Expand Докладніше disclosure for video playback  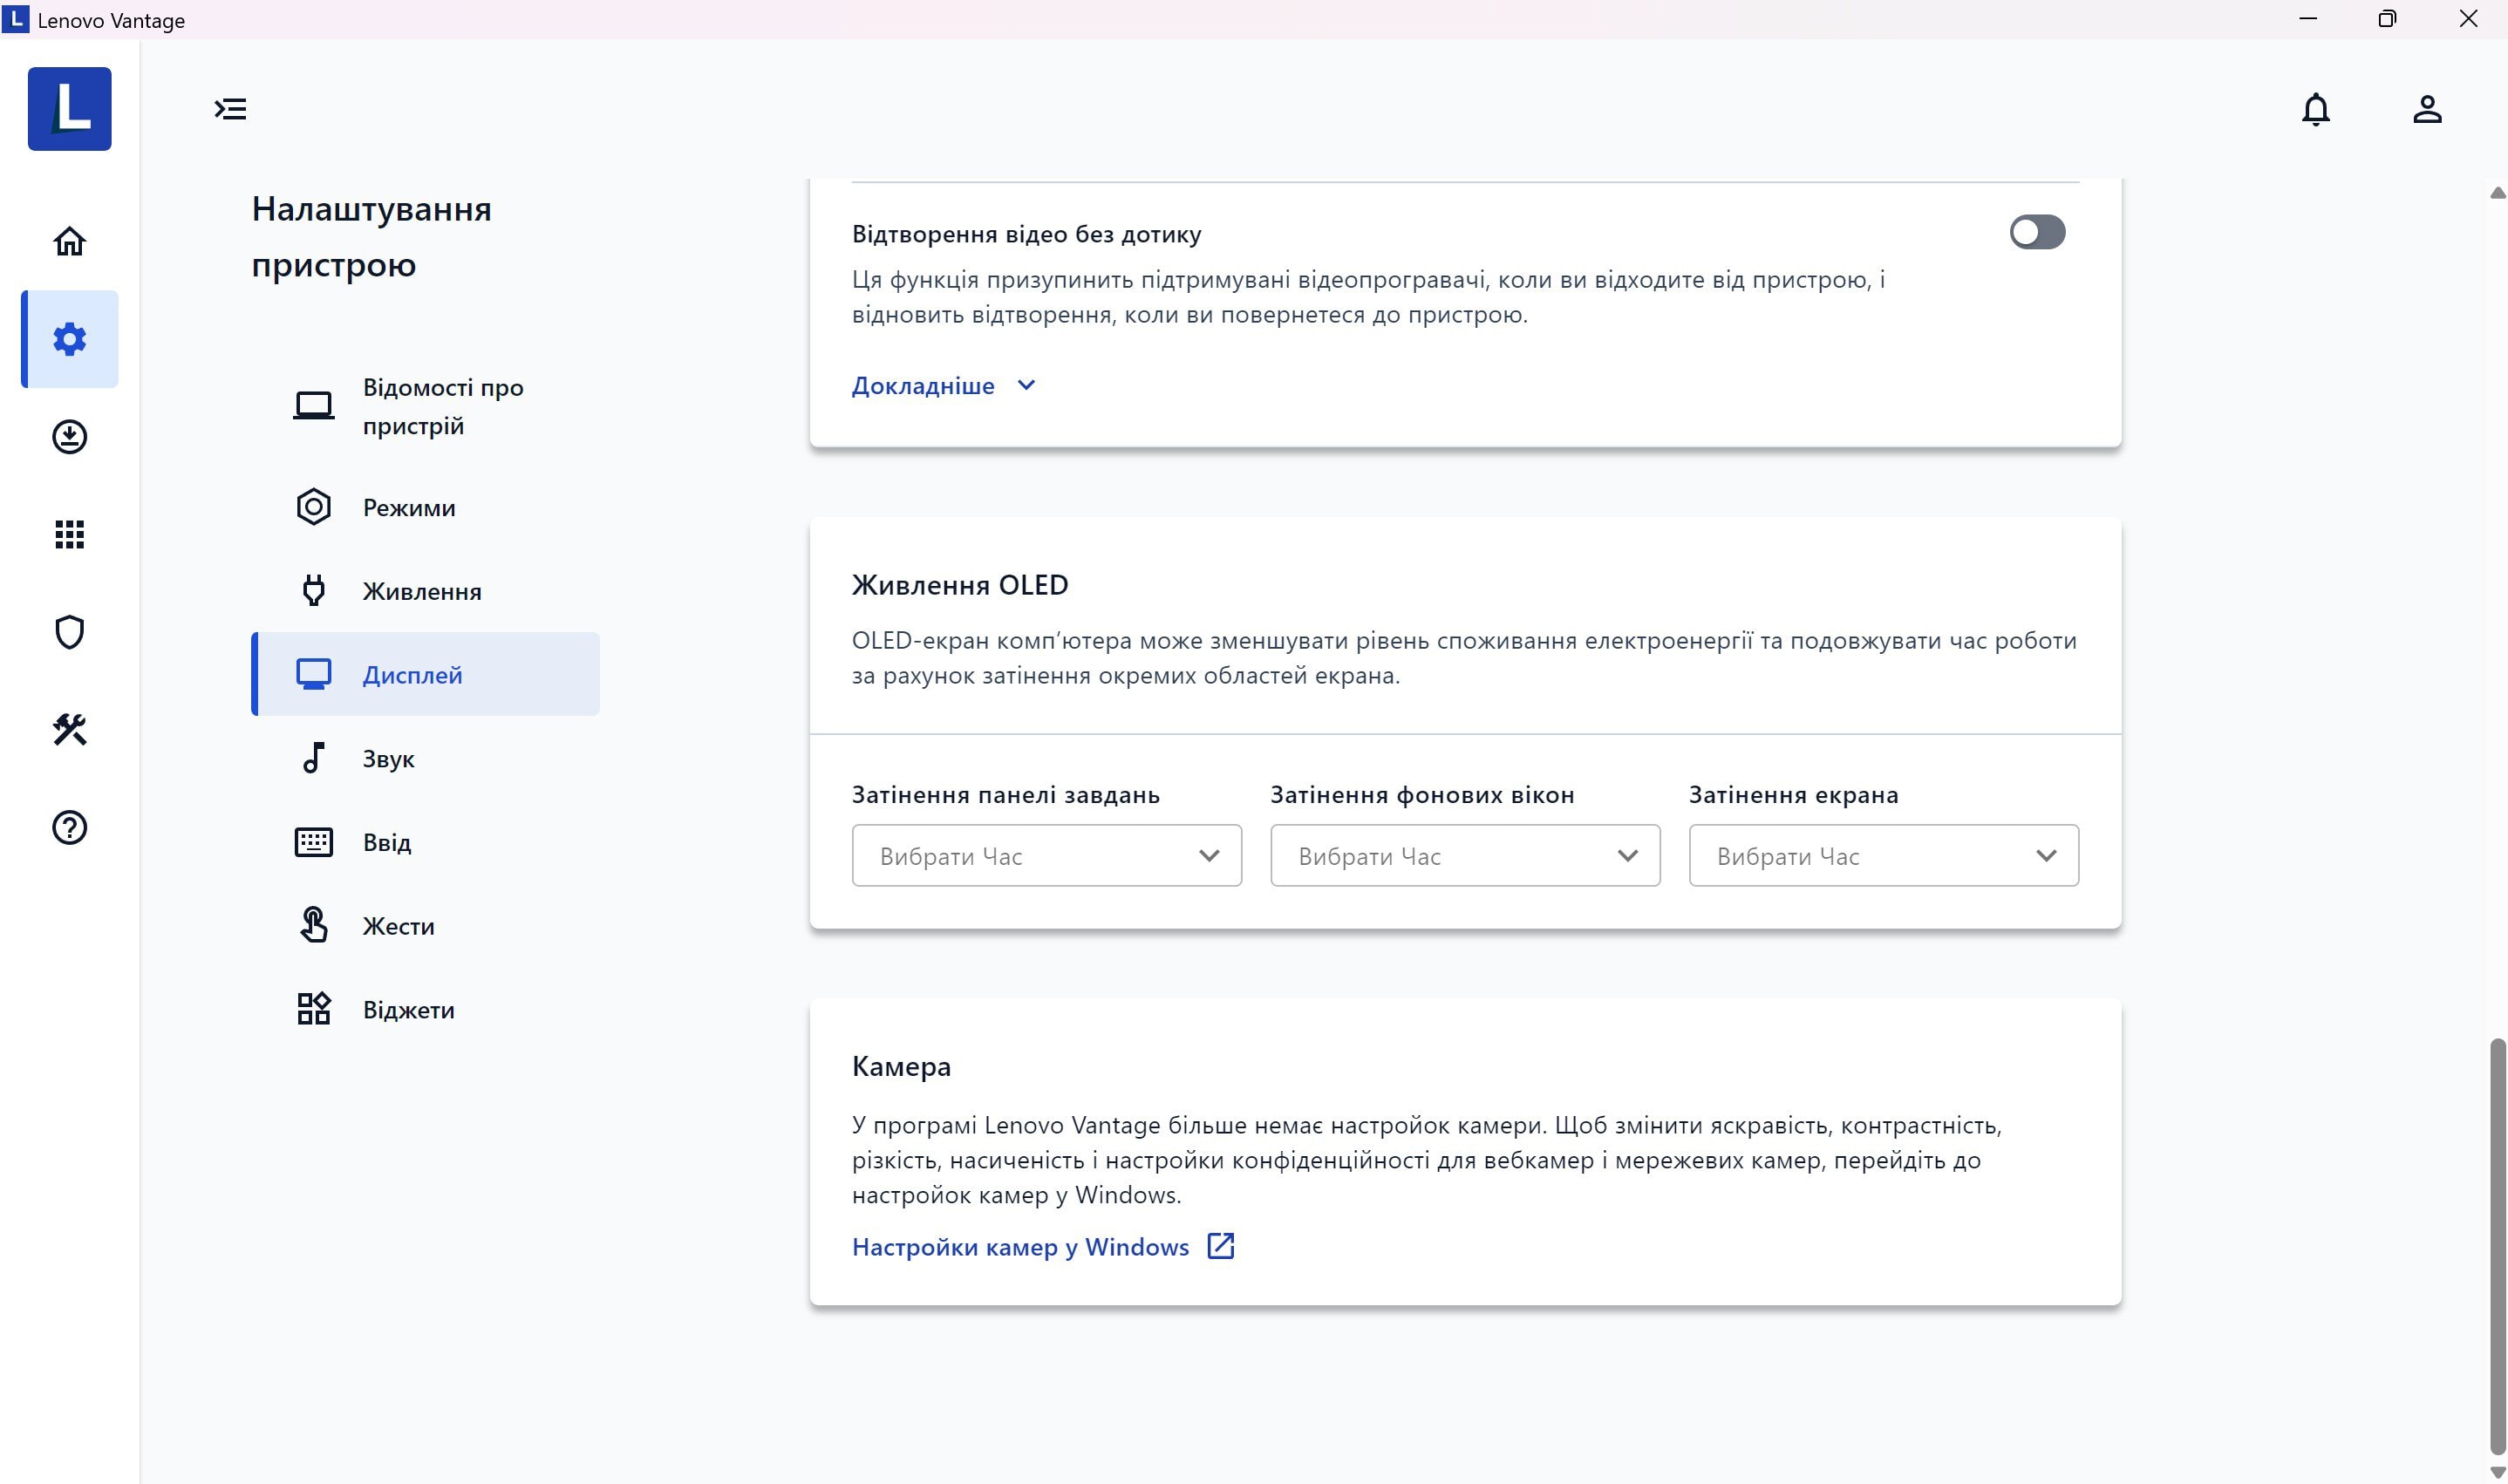tap(944, 384)
